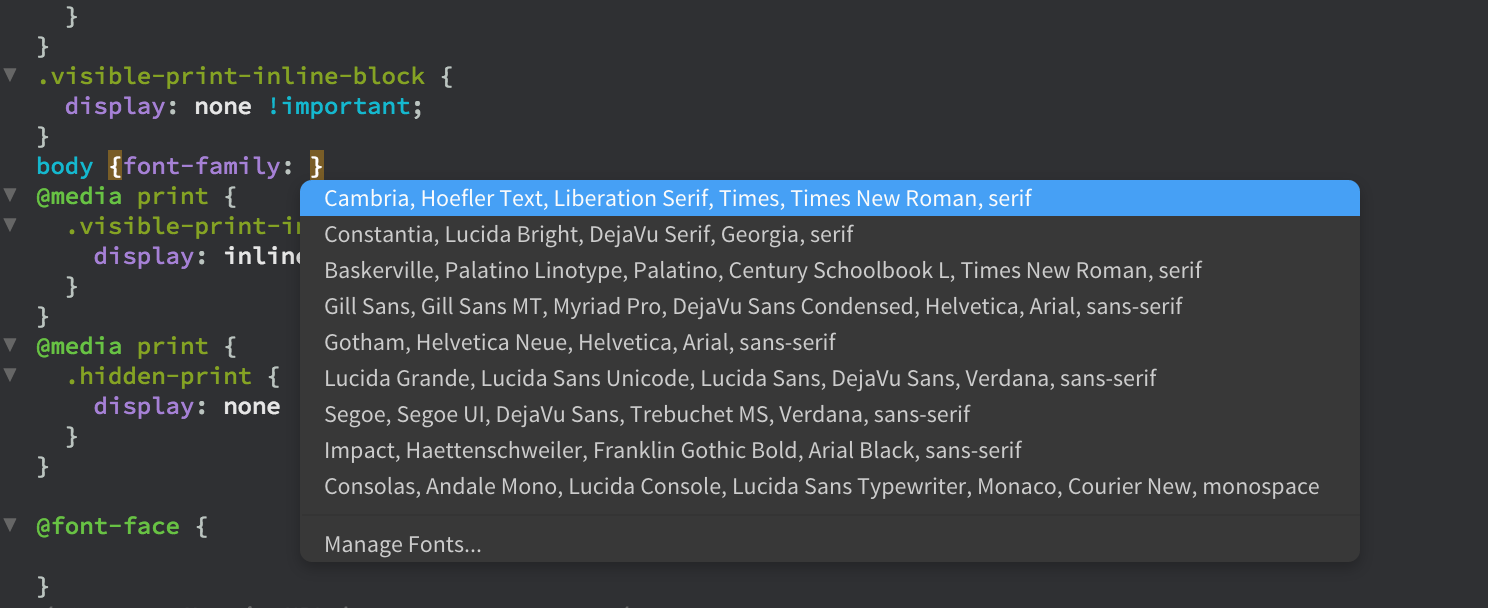
Task: Select the highlighted Cambria serif font stack
Action: 677,198
